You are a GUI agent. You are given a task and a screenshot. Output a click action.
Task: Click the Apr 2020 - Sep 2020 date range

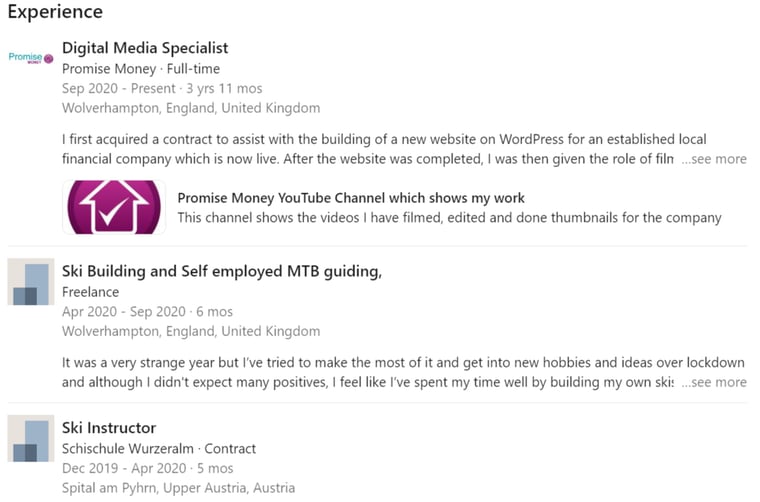pos(124,312)
